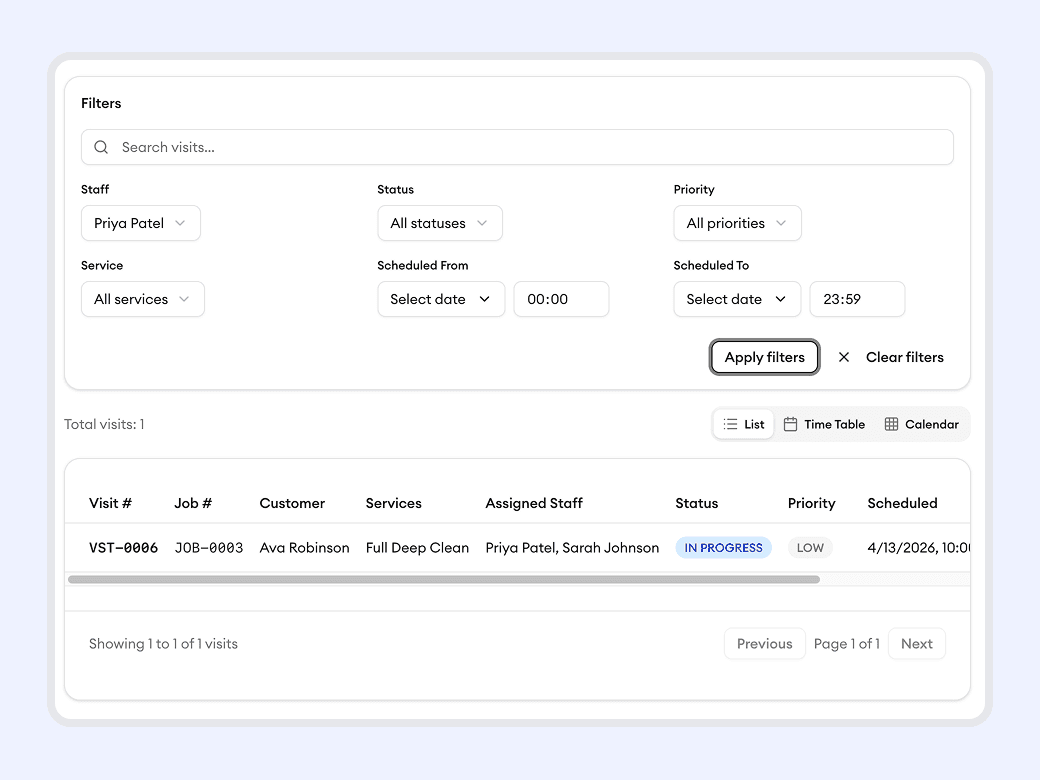Expand the All services dropdown
Viewport: 1040px width, 780px height.
click(142, 299)
